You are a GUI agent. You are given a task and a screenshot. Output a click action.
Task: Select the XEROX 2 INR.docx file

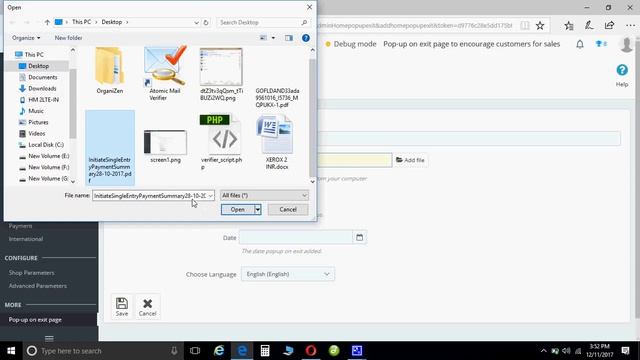(277, 142)
